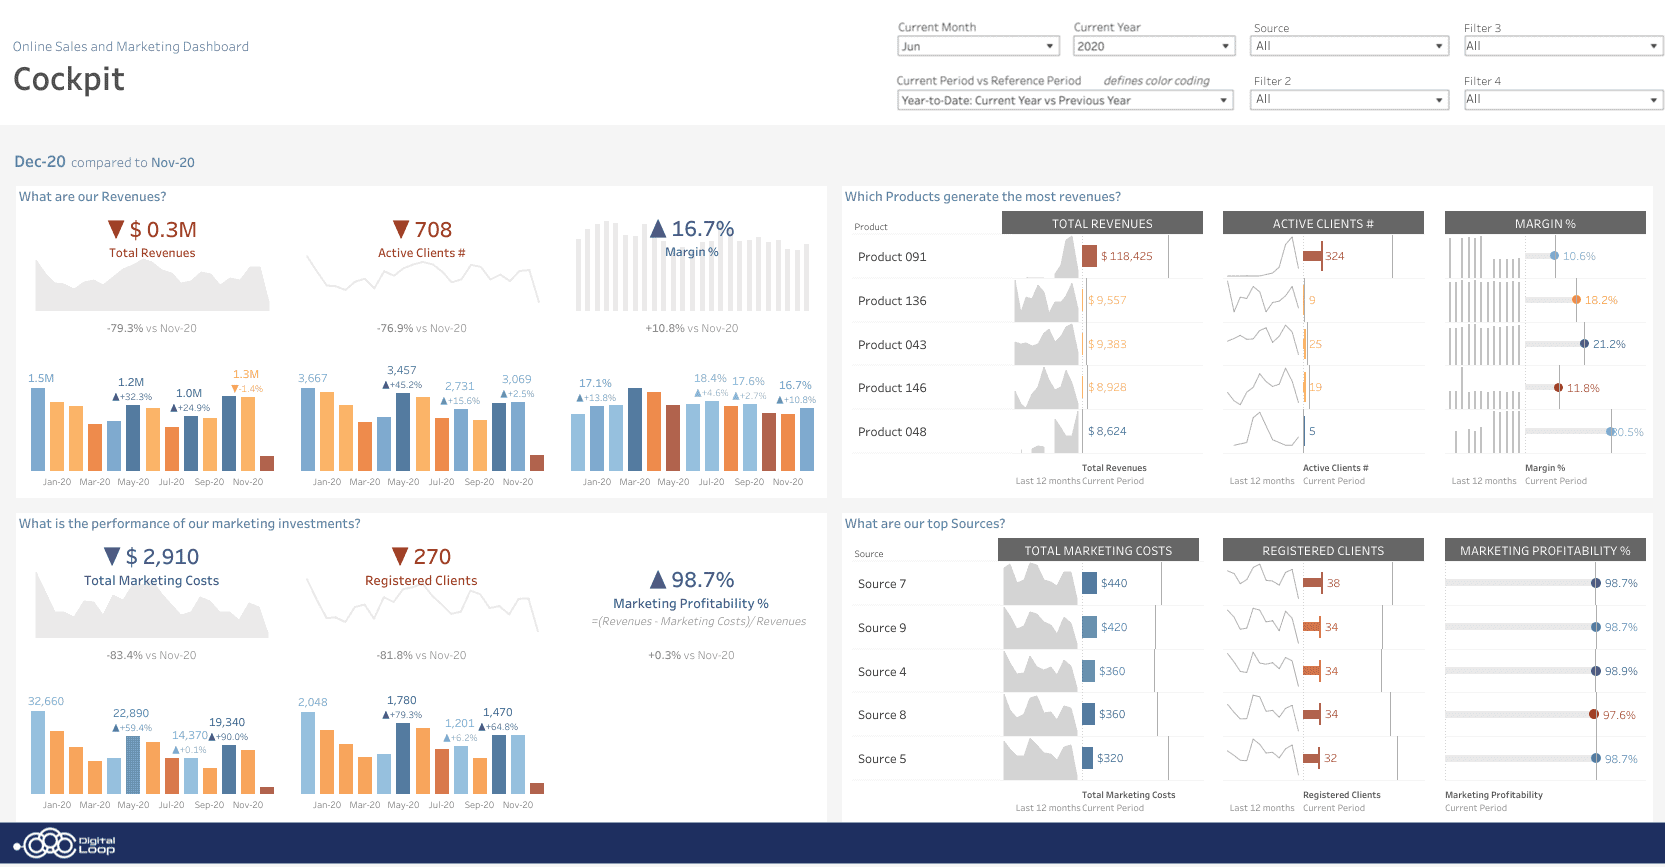Viewport: 1665px width, 867px height.
Task: Expand the Source filter dropdown
Action: [1349, 46]
